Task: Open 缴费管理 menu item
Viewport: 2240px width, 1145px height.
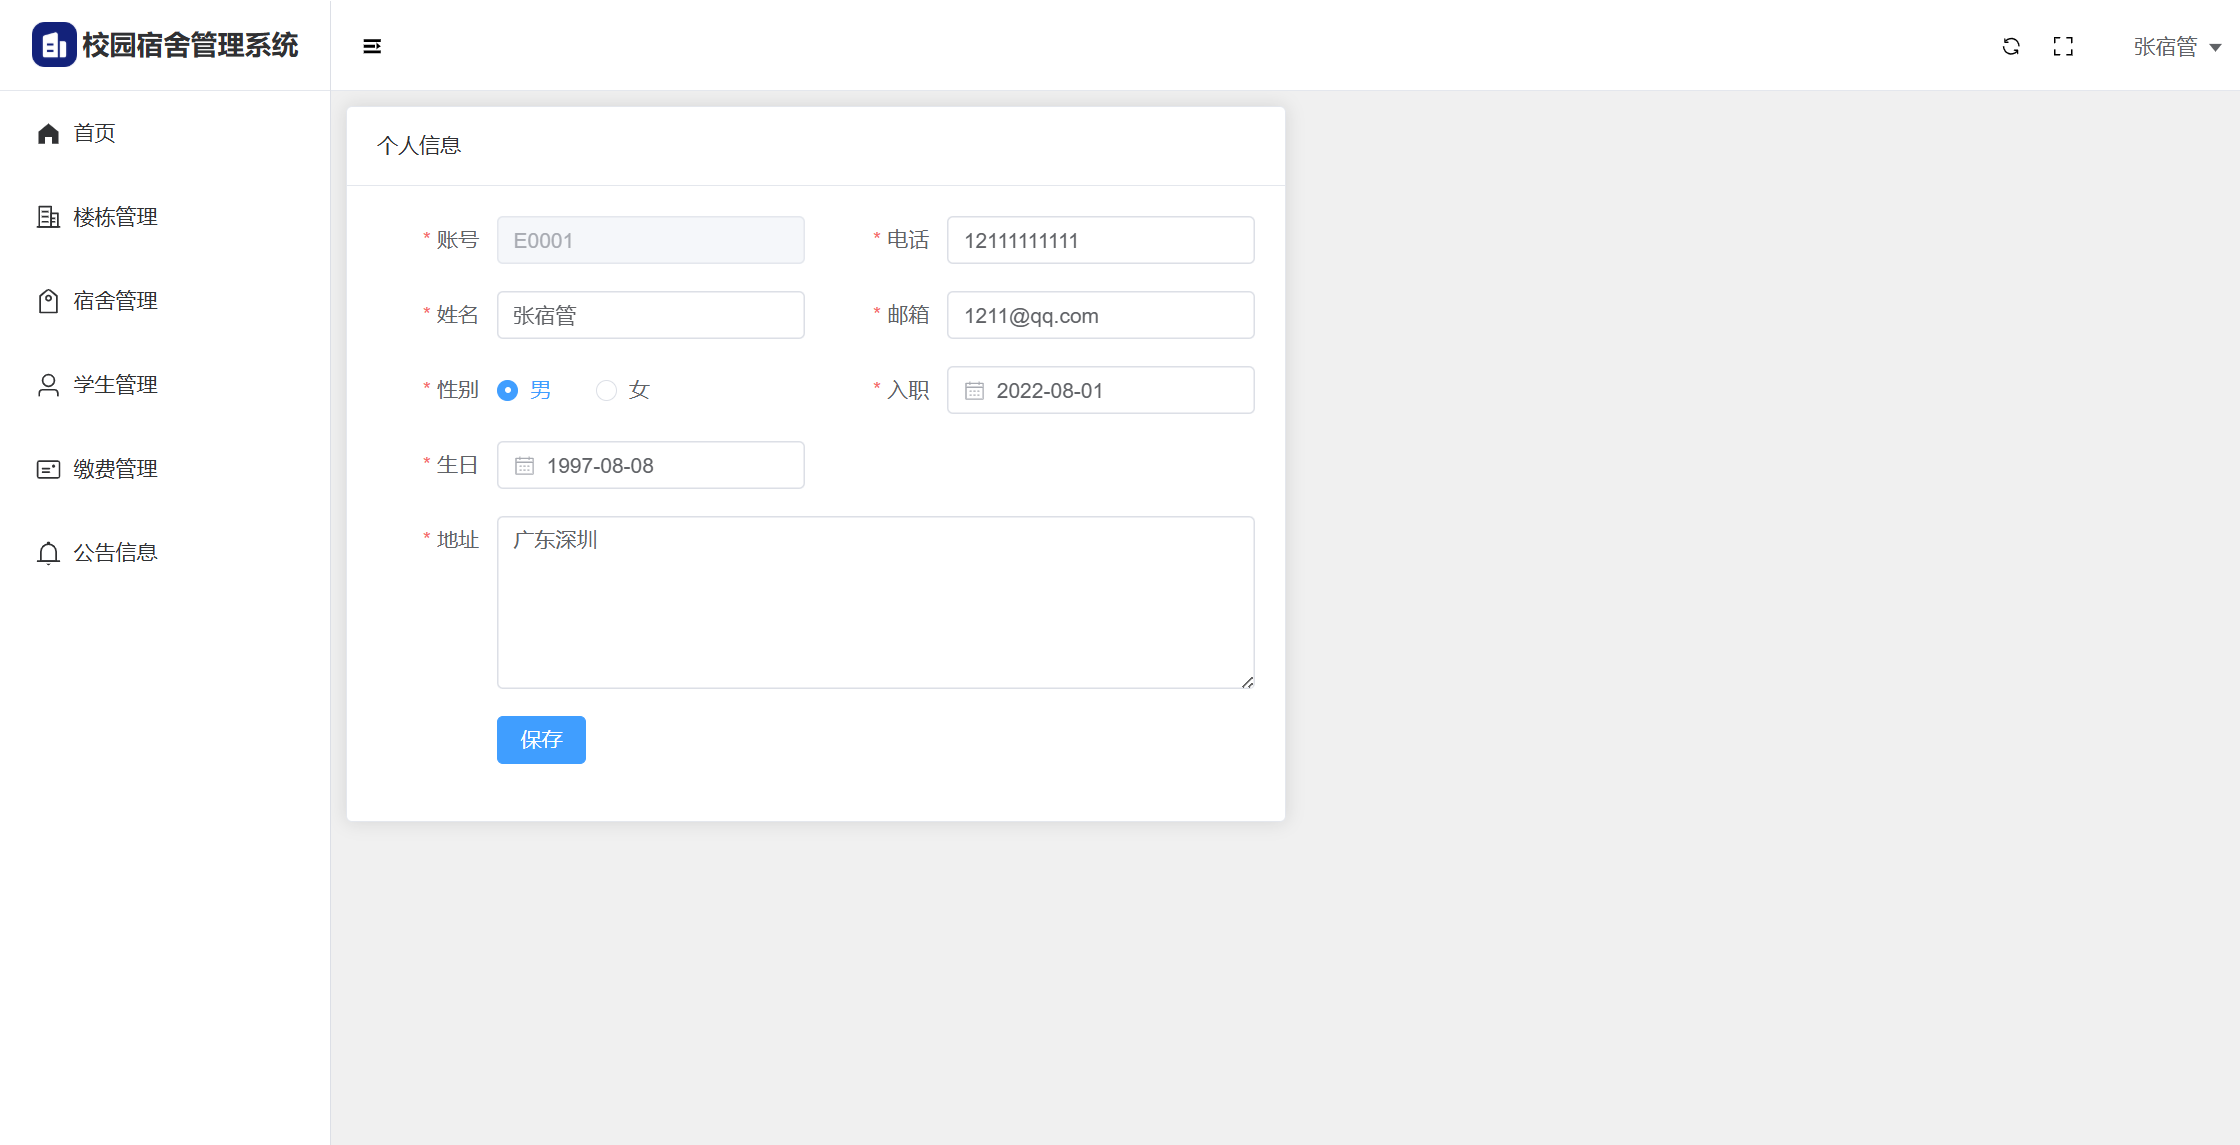Action: (x=115, y=469)
